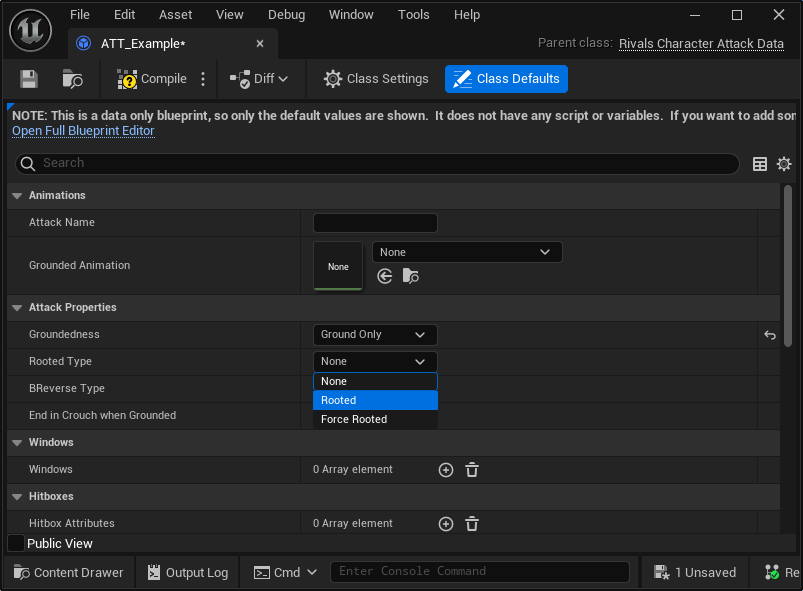Open Full Blueprint Editor link
Viewport: 803px width, 591px height.
coord(83,131)
